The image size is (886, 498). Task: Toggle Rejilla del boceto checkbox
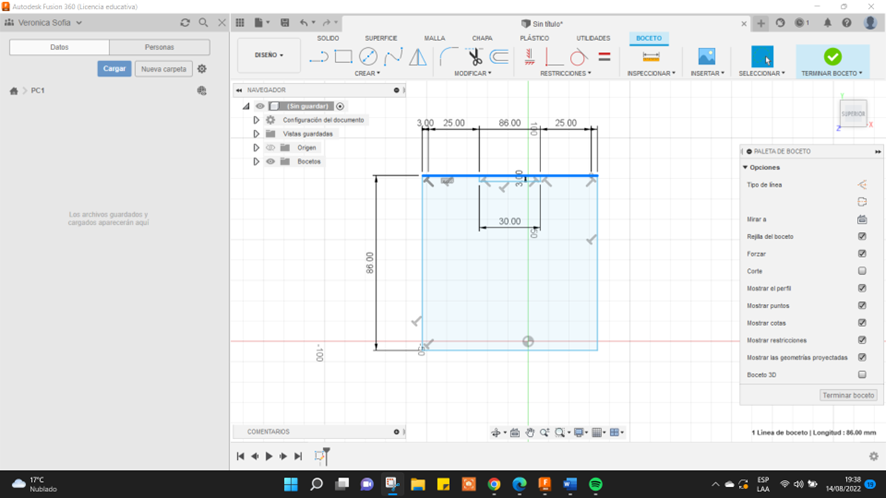[x=862, y=236]
